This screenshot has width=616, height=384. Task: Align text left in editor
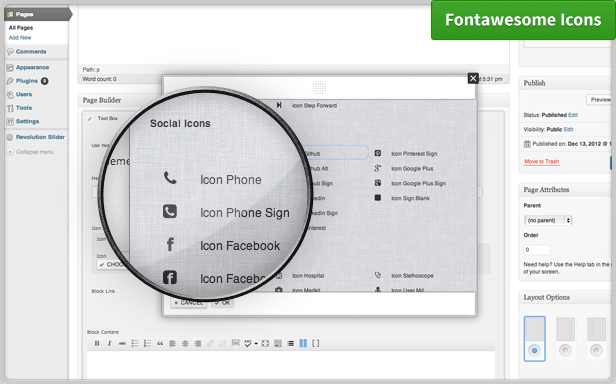point(172,344)
